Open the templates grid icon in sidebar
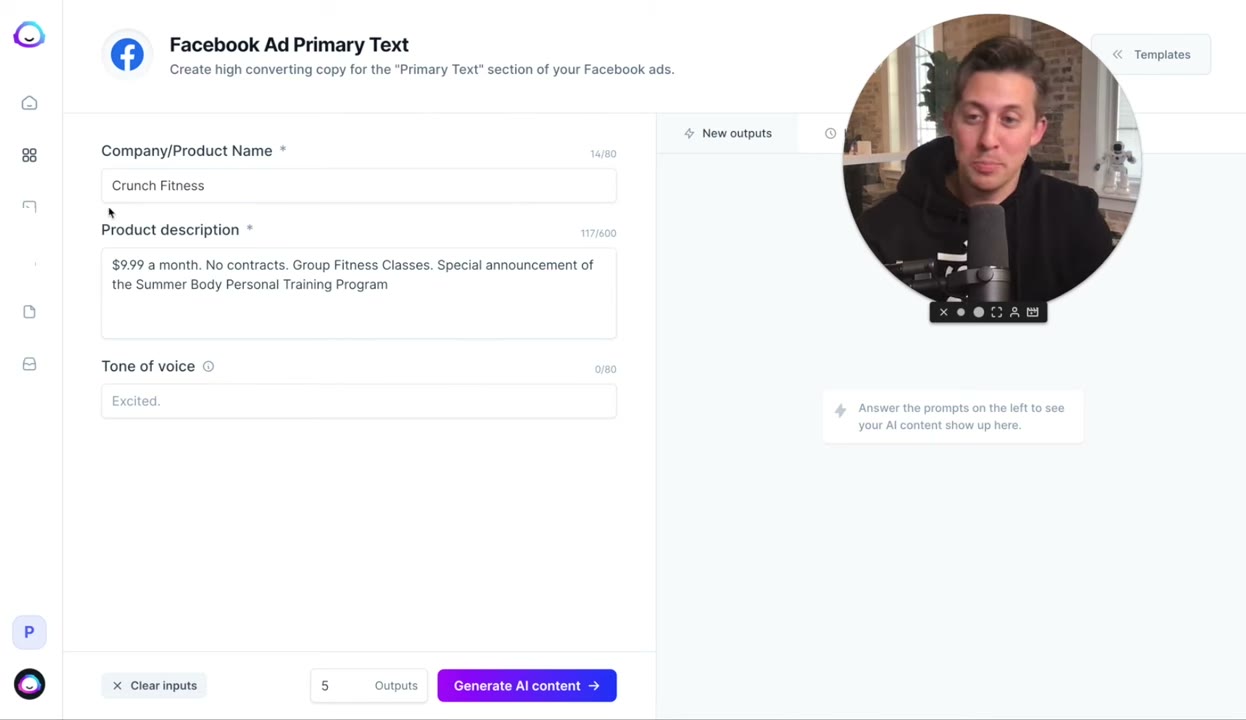Image resolution: width=1246 pixels, height=720 pixels. point(29,155)
